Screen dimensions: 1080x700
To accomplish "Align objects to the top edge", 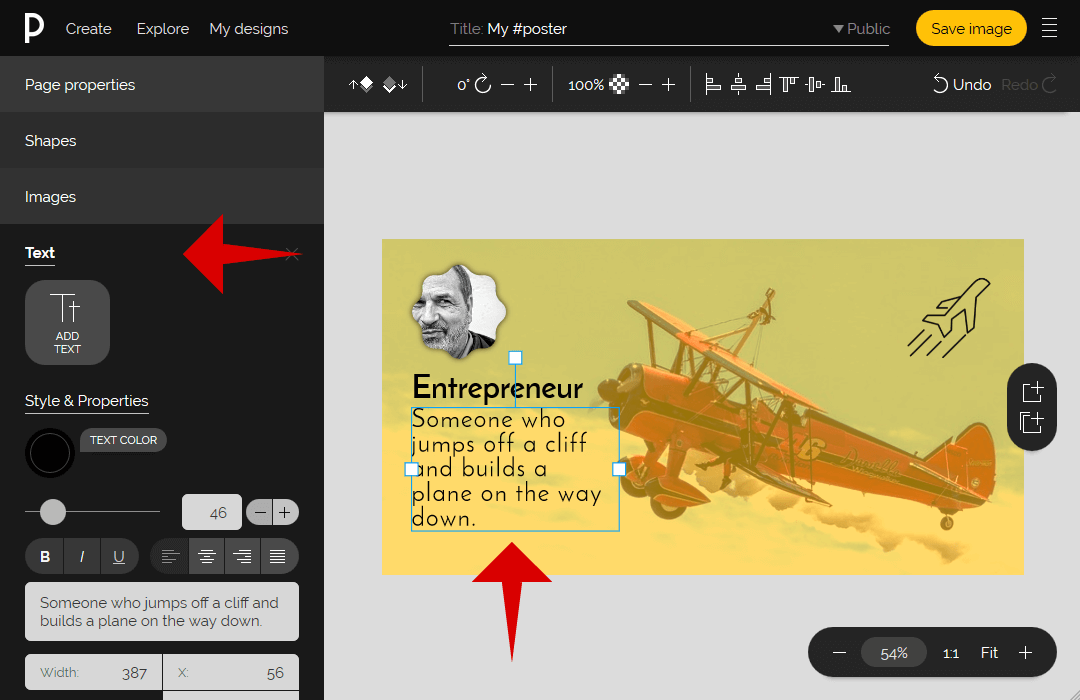I will (789, 85).
